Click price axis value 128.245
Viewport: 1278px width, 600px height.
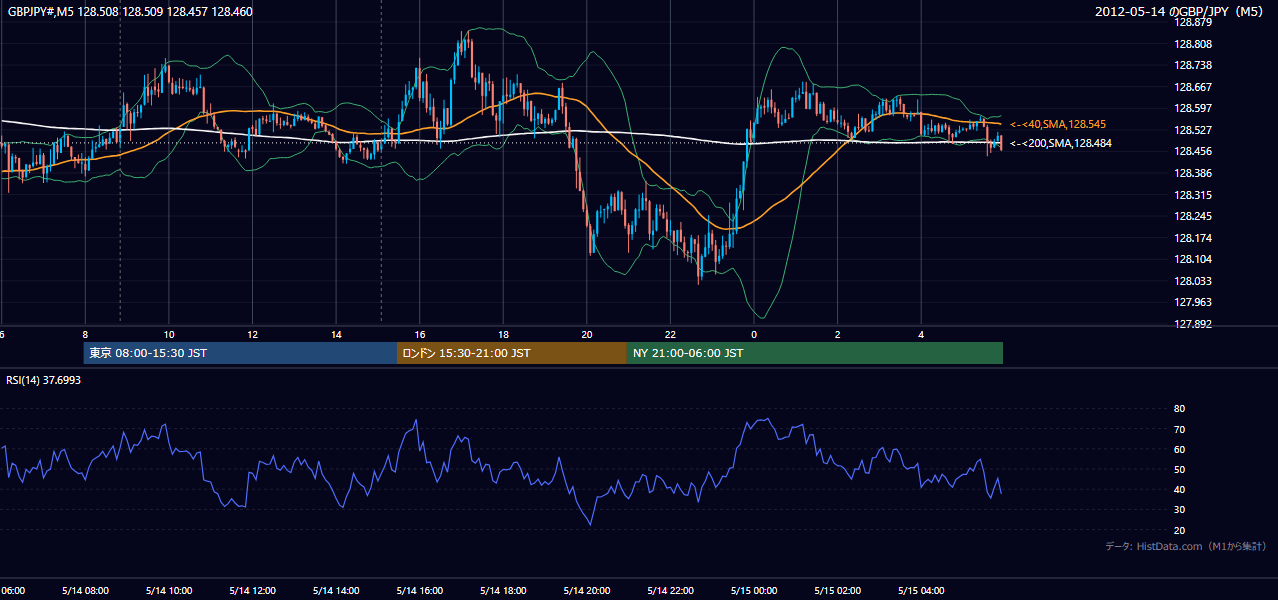click(1192, 216)
